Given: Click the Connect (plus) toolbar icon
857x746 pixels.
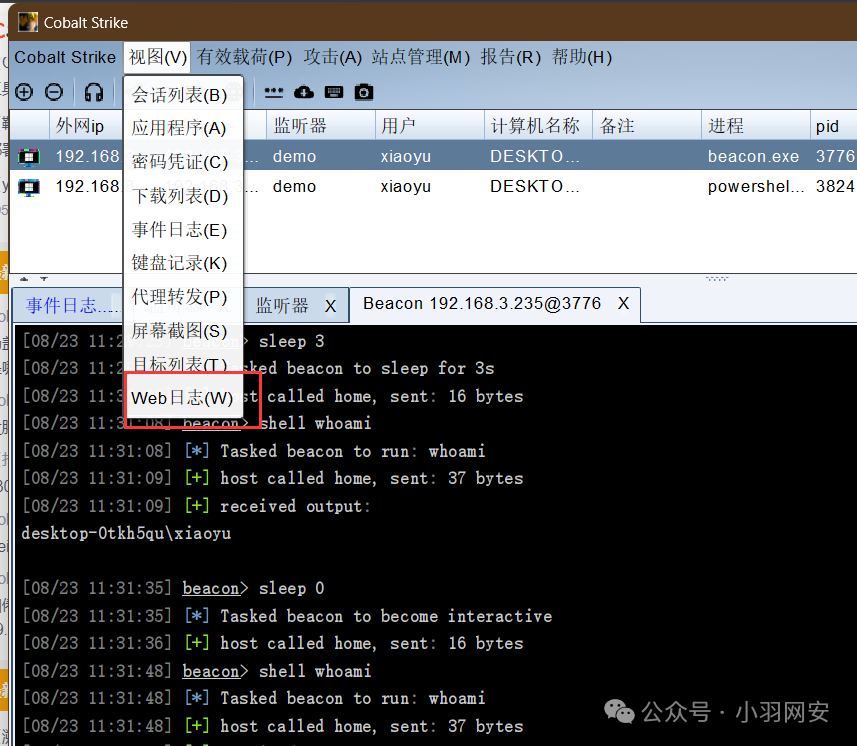Looking at the screenshot, I should [24, 92].
